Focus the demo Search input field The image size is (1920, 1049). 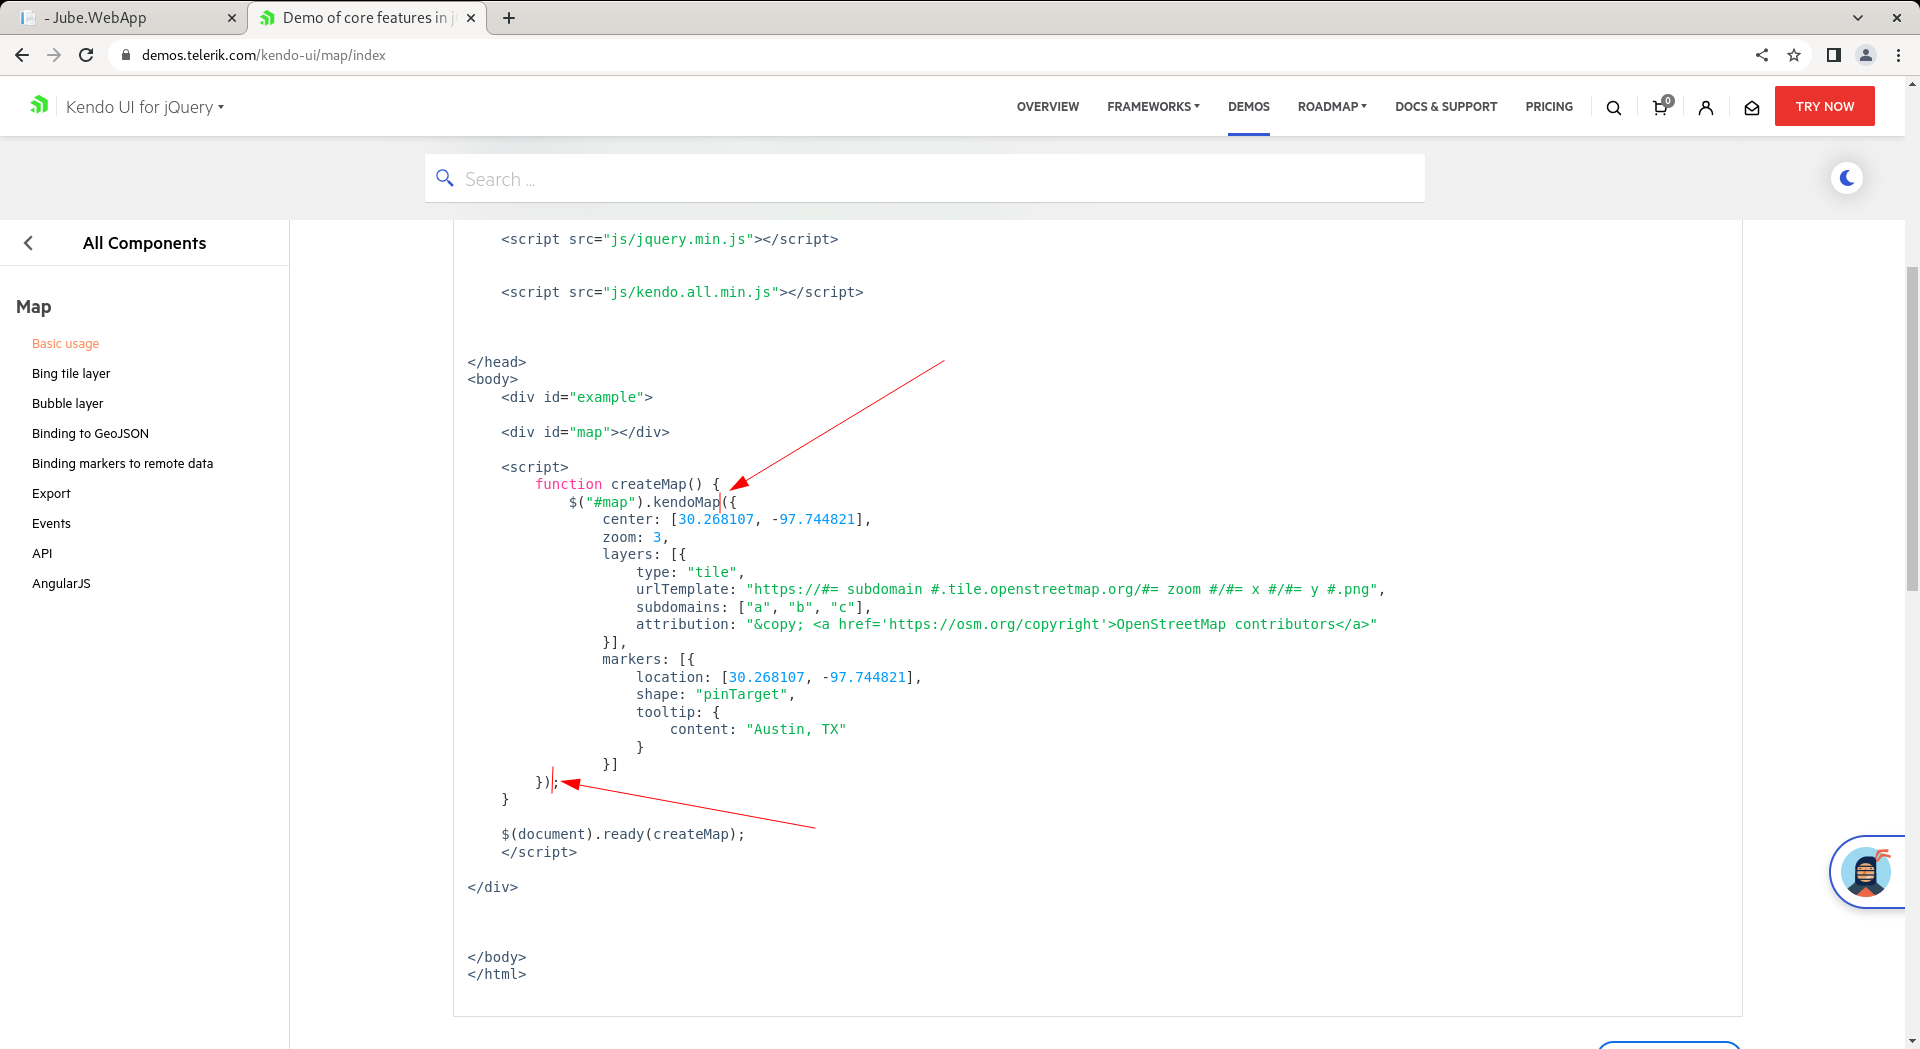point(925,179)
